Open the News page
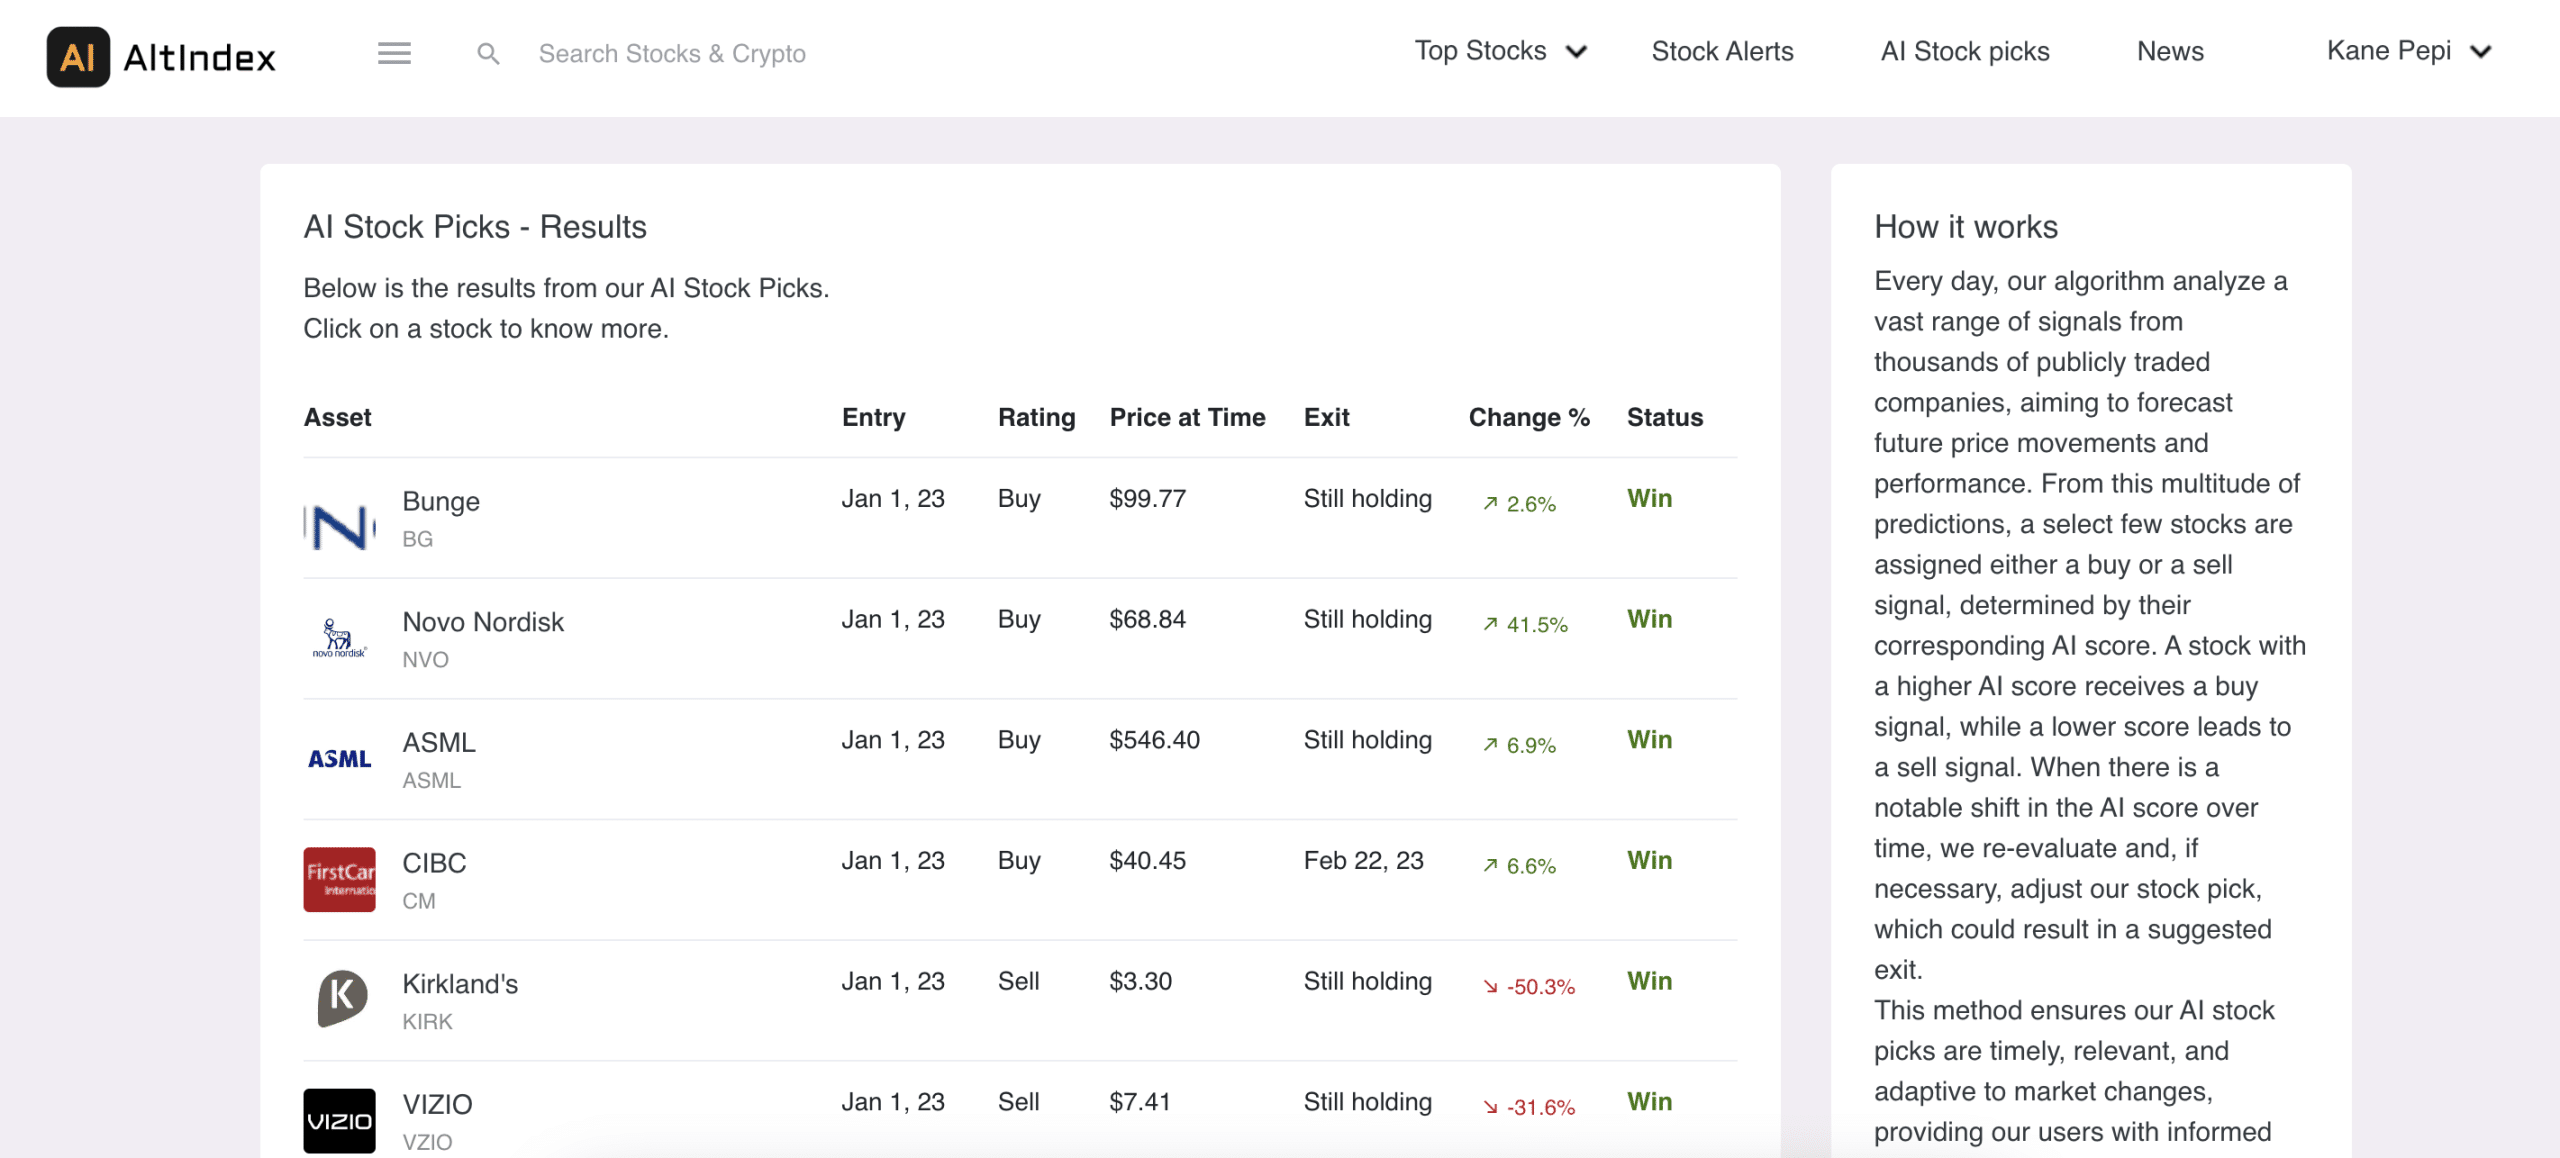The height and width of the screenshot is (1158, 2560). 2170,51
